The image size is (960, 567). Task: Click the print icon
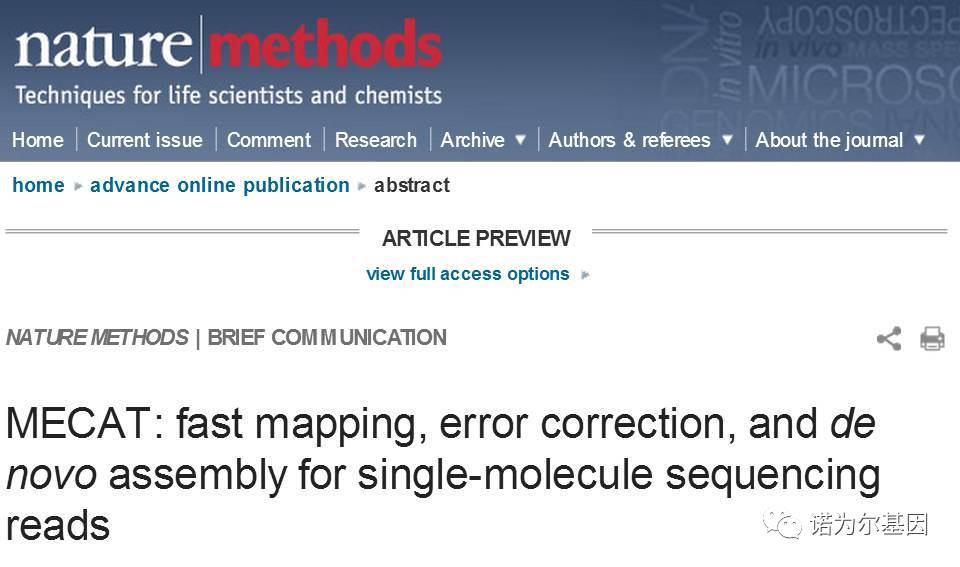point(932,338)
